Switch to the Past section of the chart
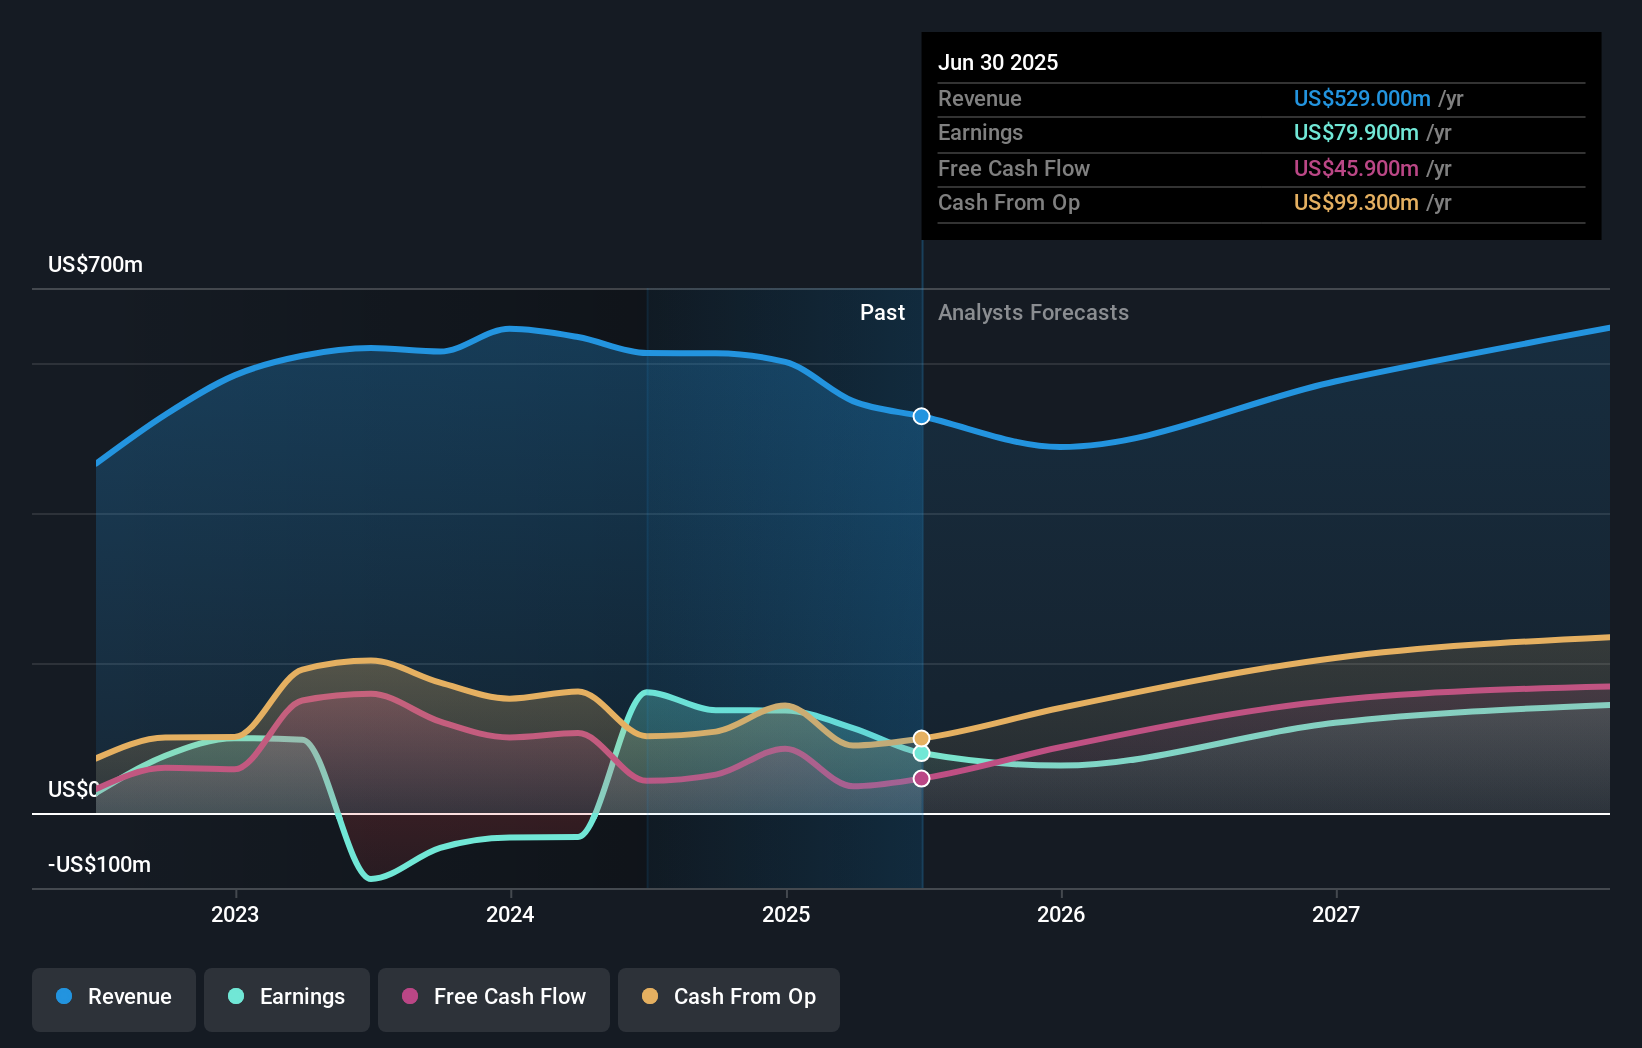This screenshot has height=1048, width=1642. pos(882,312)
